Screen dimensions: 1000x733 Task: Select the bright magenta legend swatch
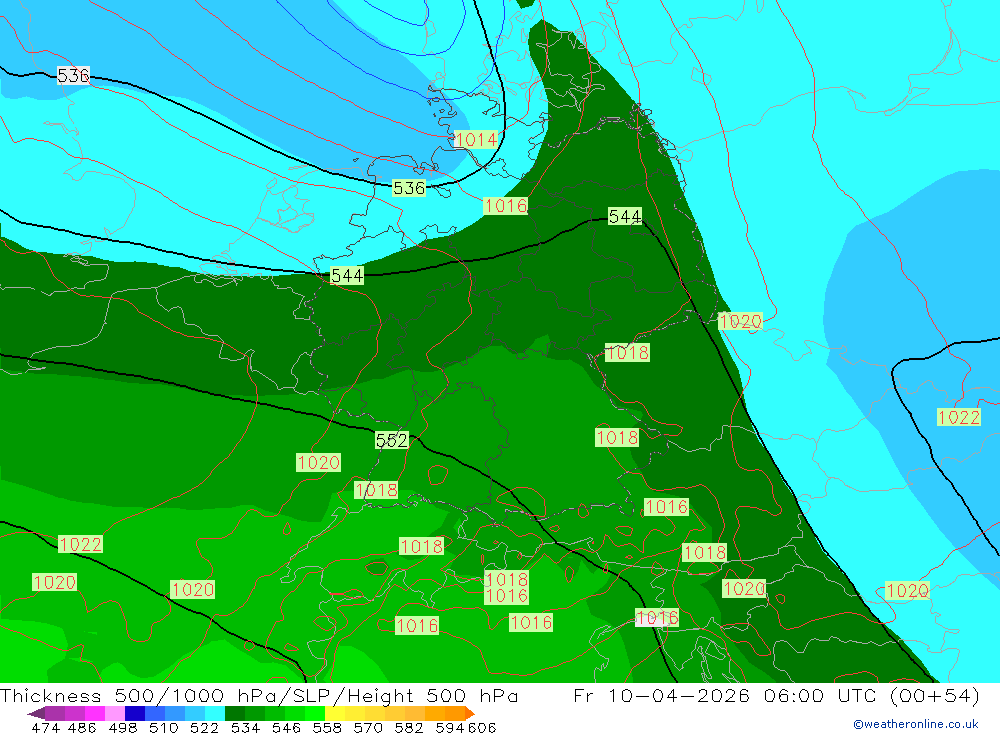[x=95, y=713]
